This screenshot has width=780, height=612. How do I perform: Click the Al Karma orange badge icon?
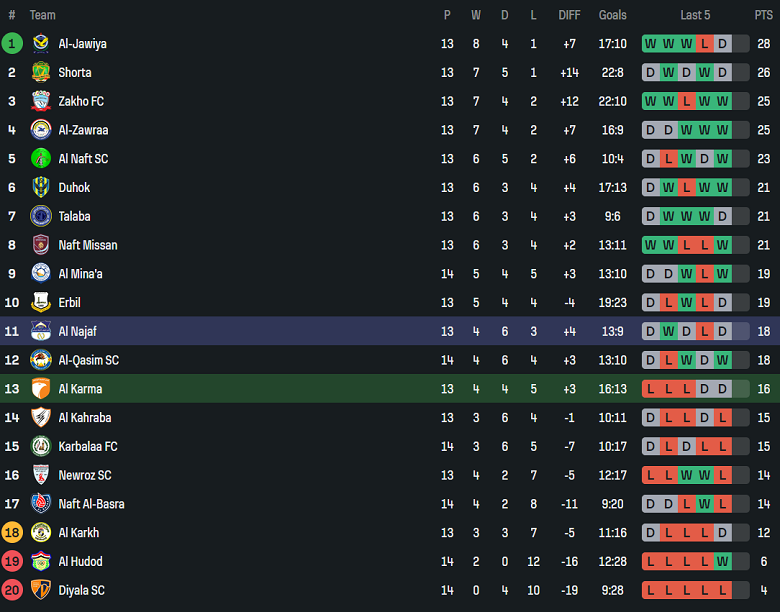point(41,389)
